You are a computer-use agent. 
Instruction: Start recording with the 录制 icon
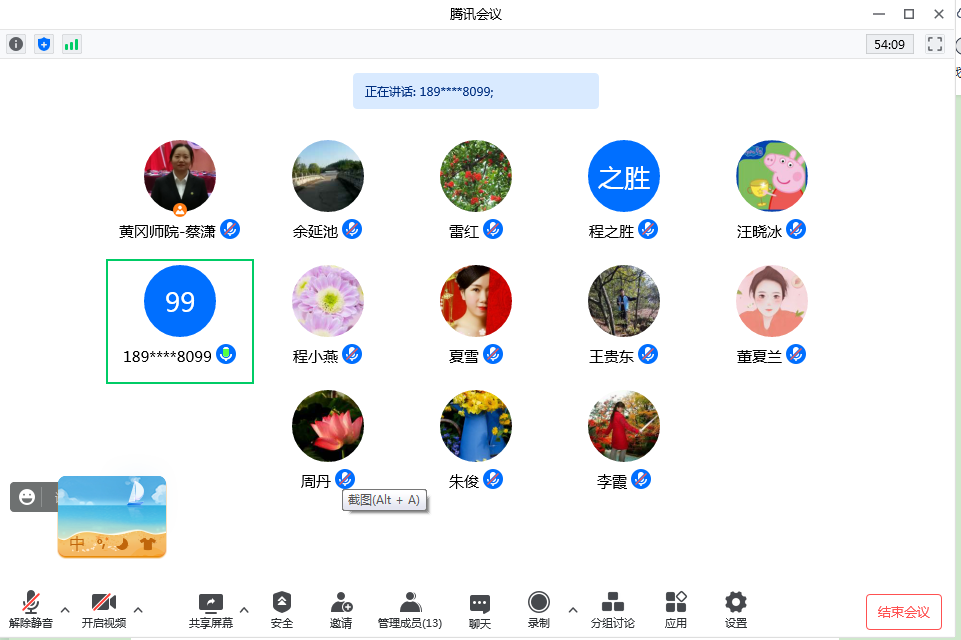point(538,608)
